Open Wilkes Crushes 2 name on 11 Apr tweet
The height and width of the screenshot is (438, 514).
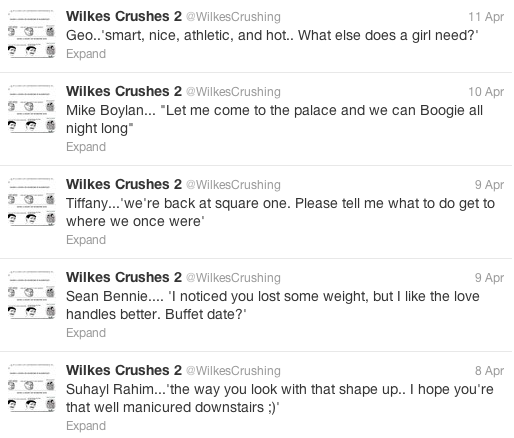[124, 16]
